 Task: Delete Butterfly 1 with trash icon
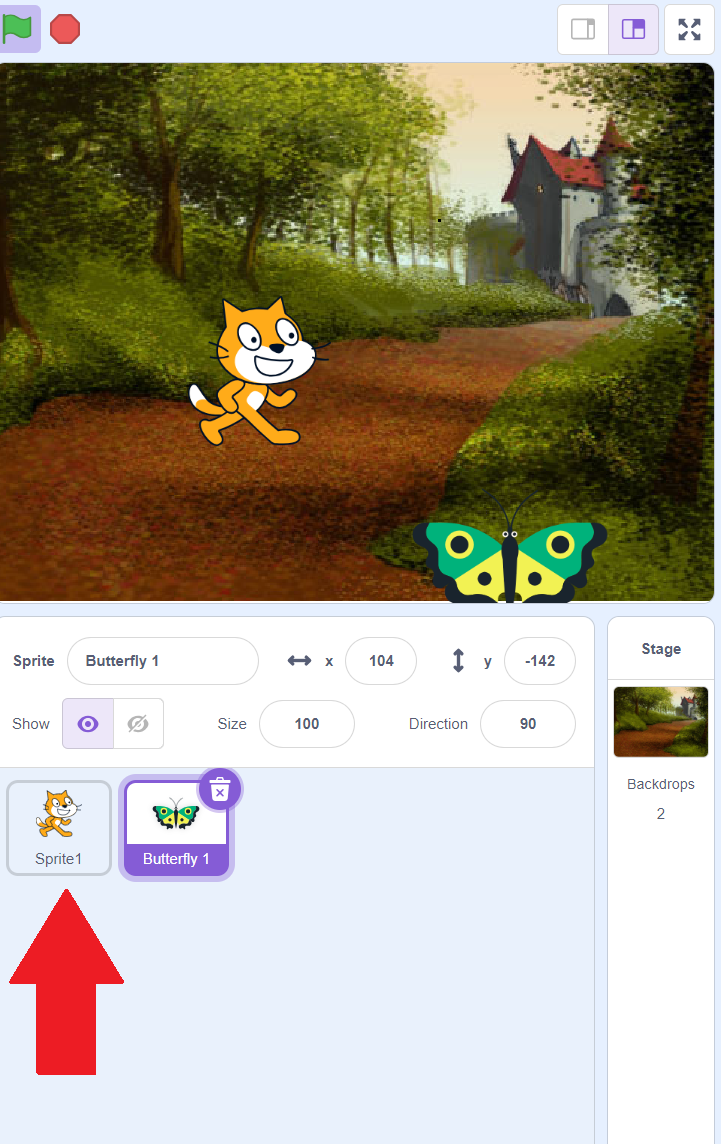[220, 789]
